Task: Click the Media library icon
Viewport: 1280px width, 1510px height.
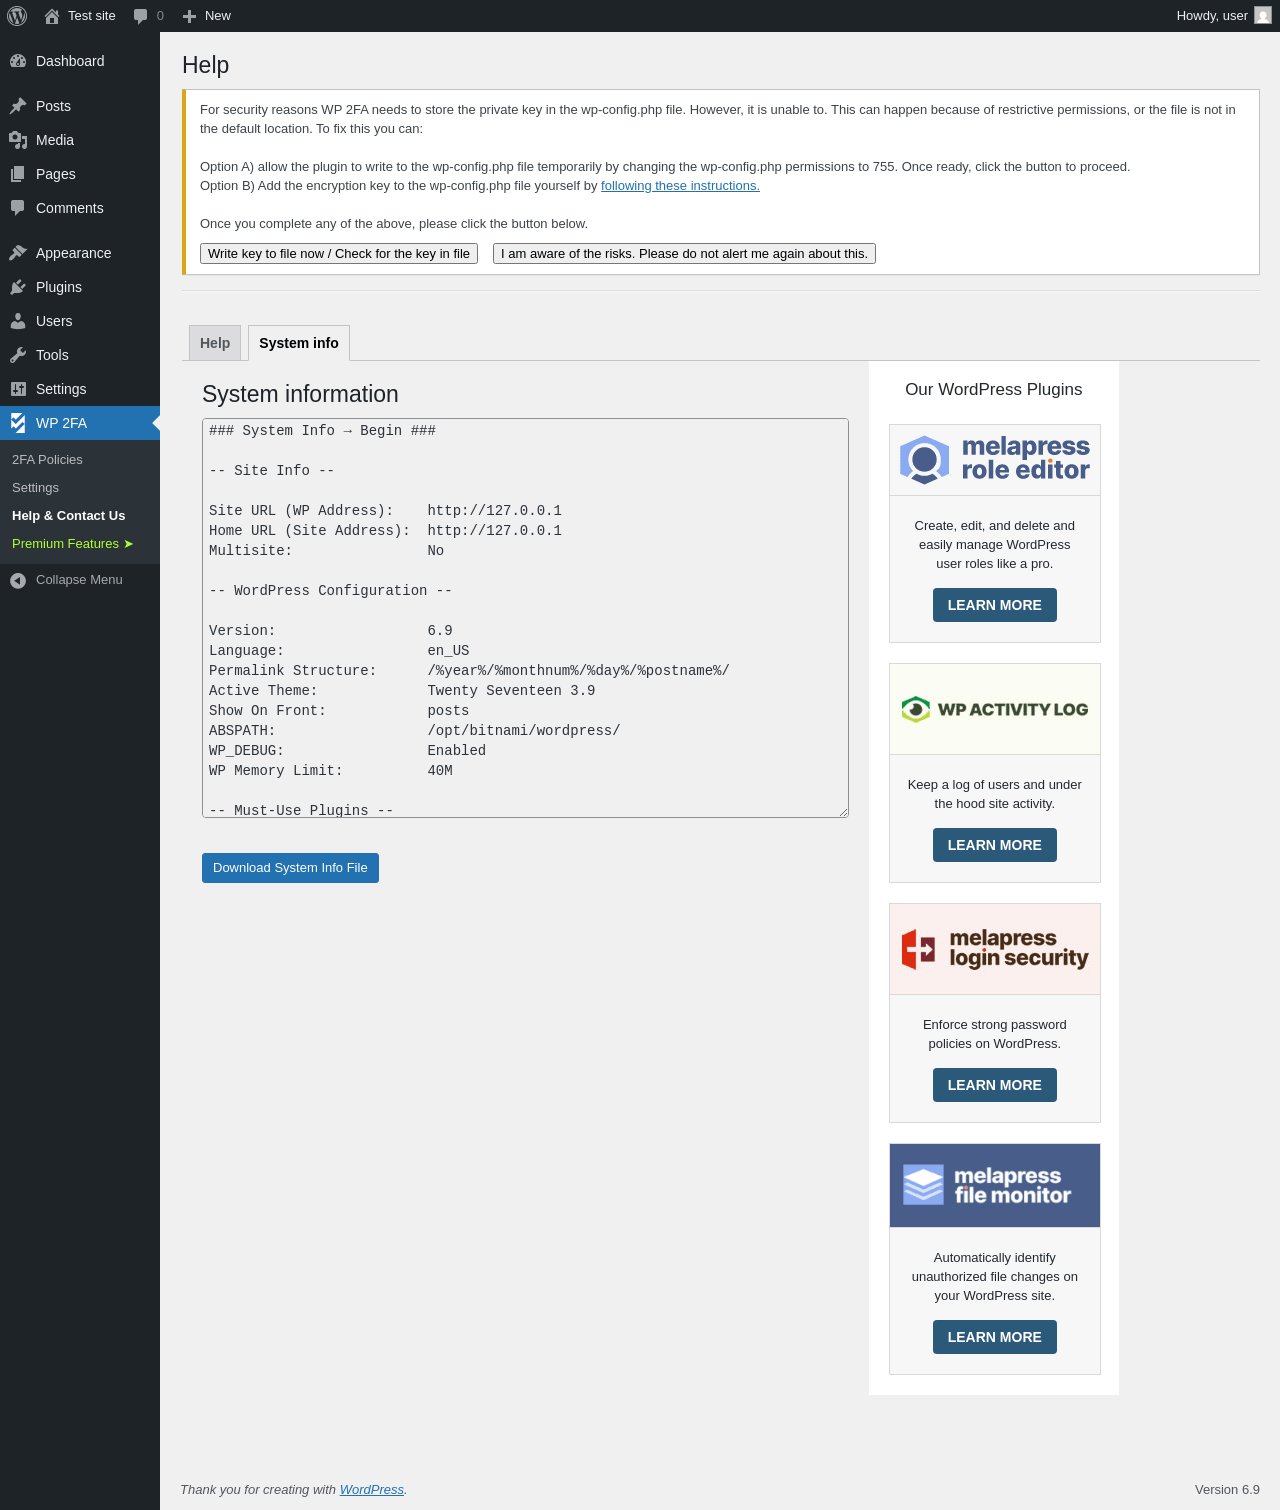Action: pos(18,140)
